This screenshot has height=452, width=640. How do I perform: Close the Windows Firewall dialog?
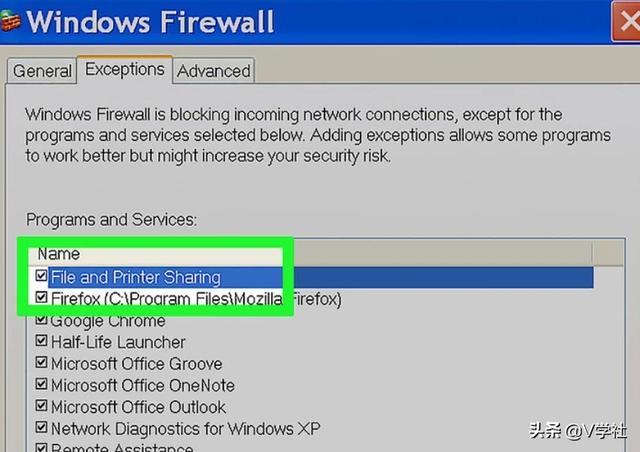pos(627,21)
